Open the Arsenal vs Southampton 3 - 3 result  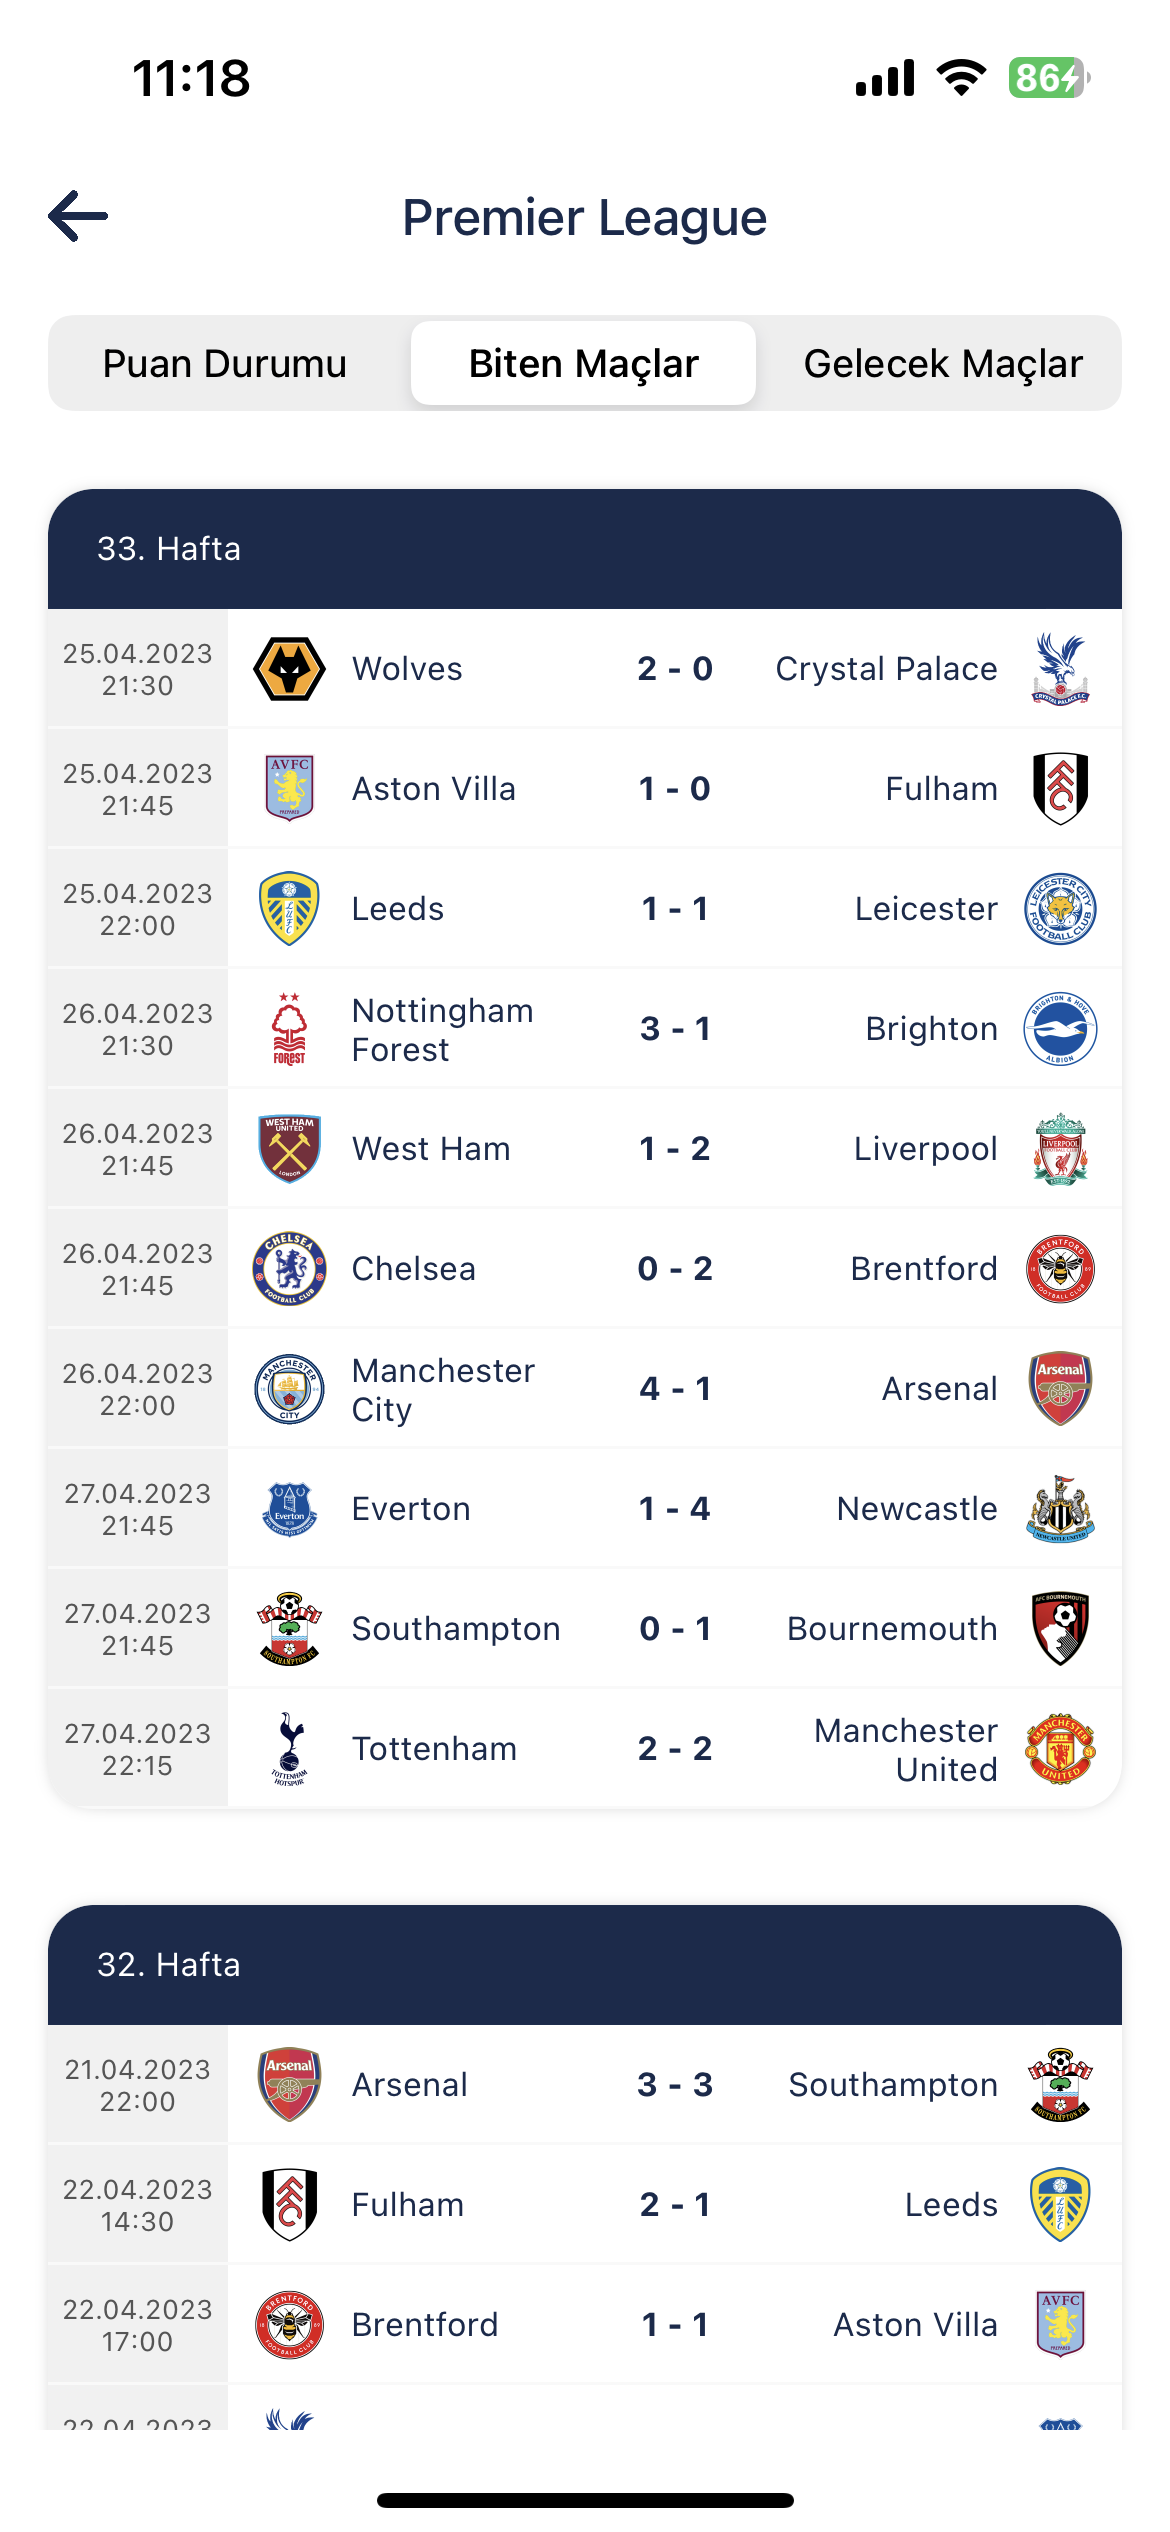675,2085
